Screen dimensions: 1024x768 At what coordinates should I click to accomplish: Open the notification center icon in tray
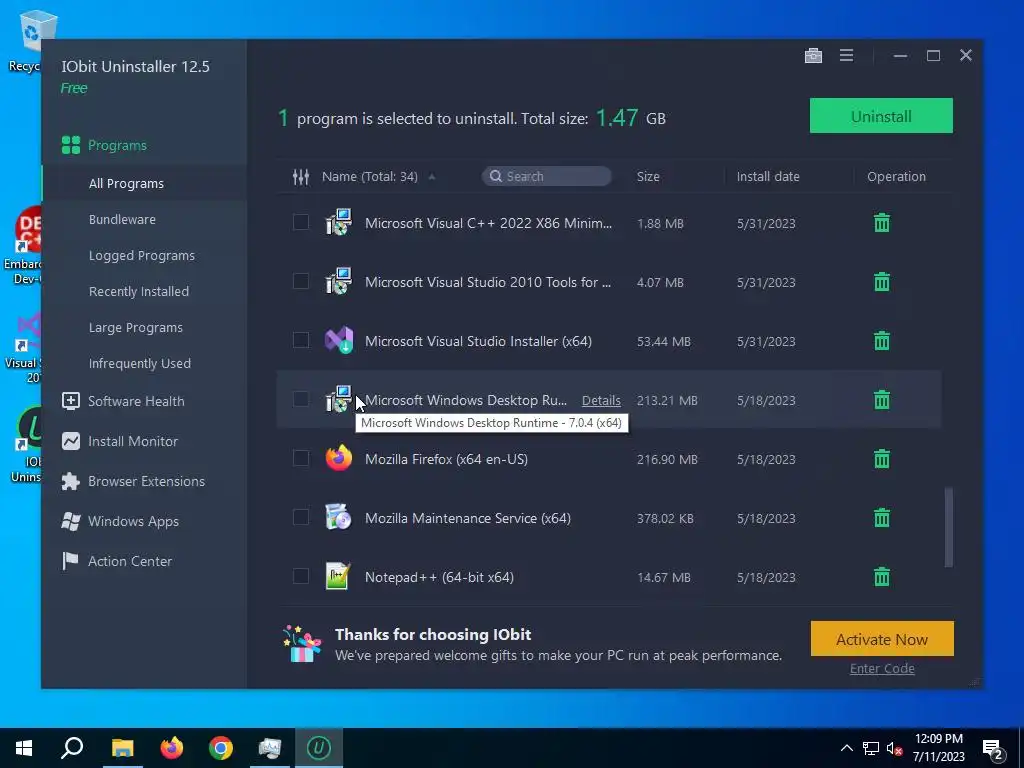[993, 749]
